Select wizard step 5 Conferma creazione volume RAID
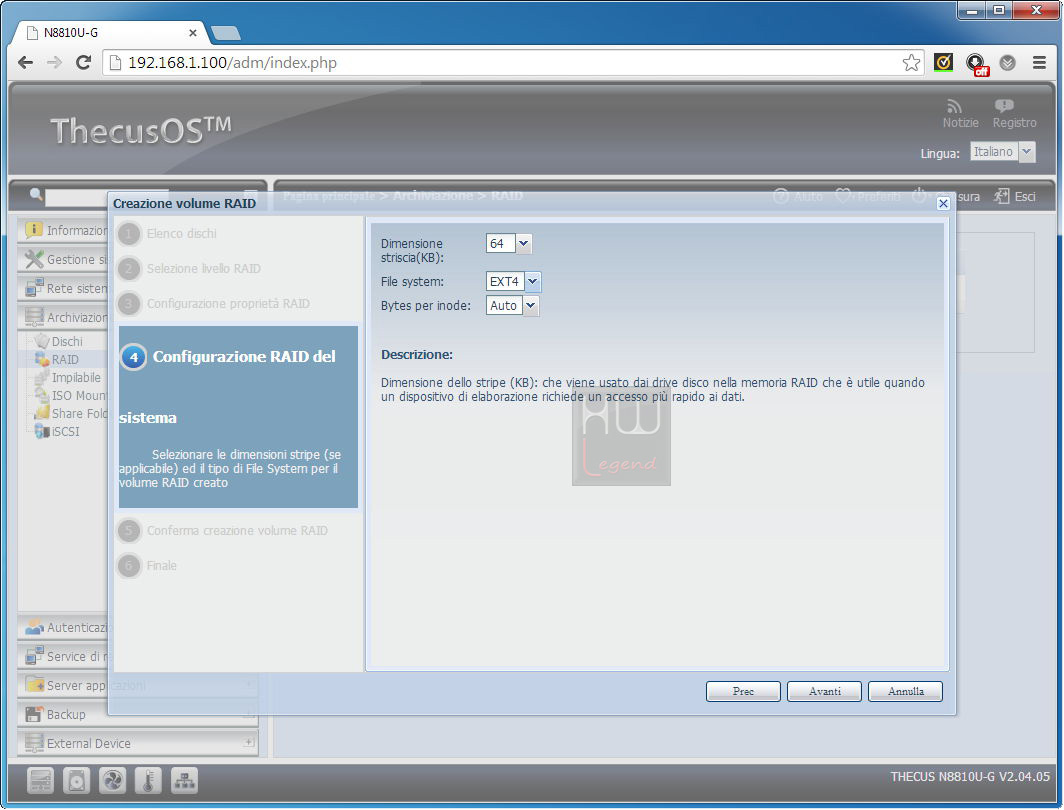The width and height of the screenshot is (1064, 810). tap(223, 531)
